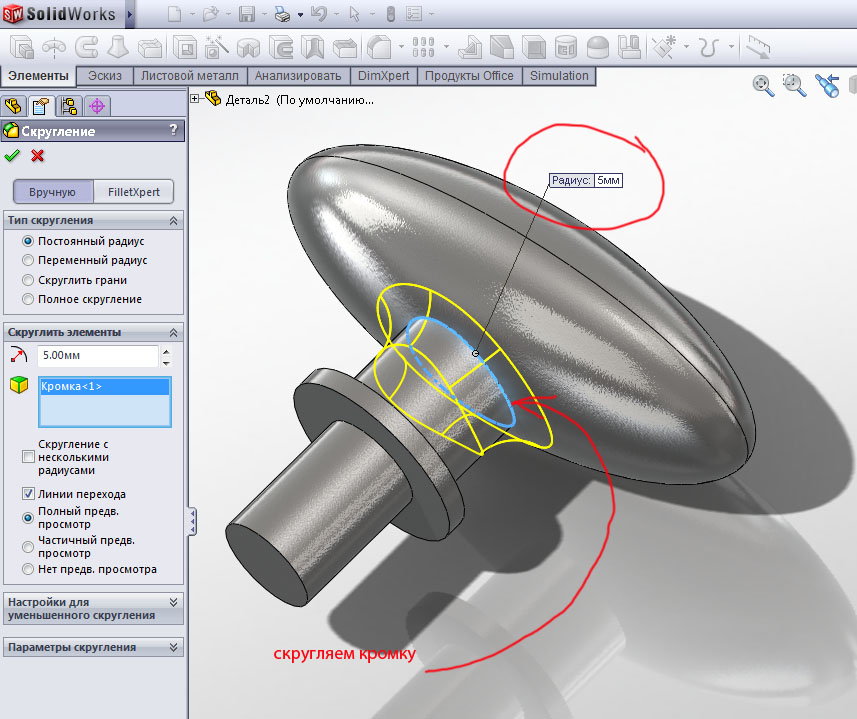Screen dimensions: 857x719
Task: Cancel the fillet with red X
Action: click(x=38, y=155)
